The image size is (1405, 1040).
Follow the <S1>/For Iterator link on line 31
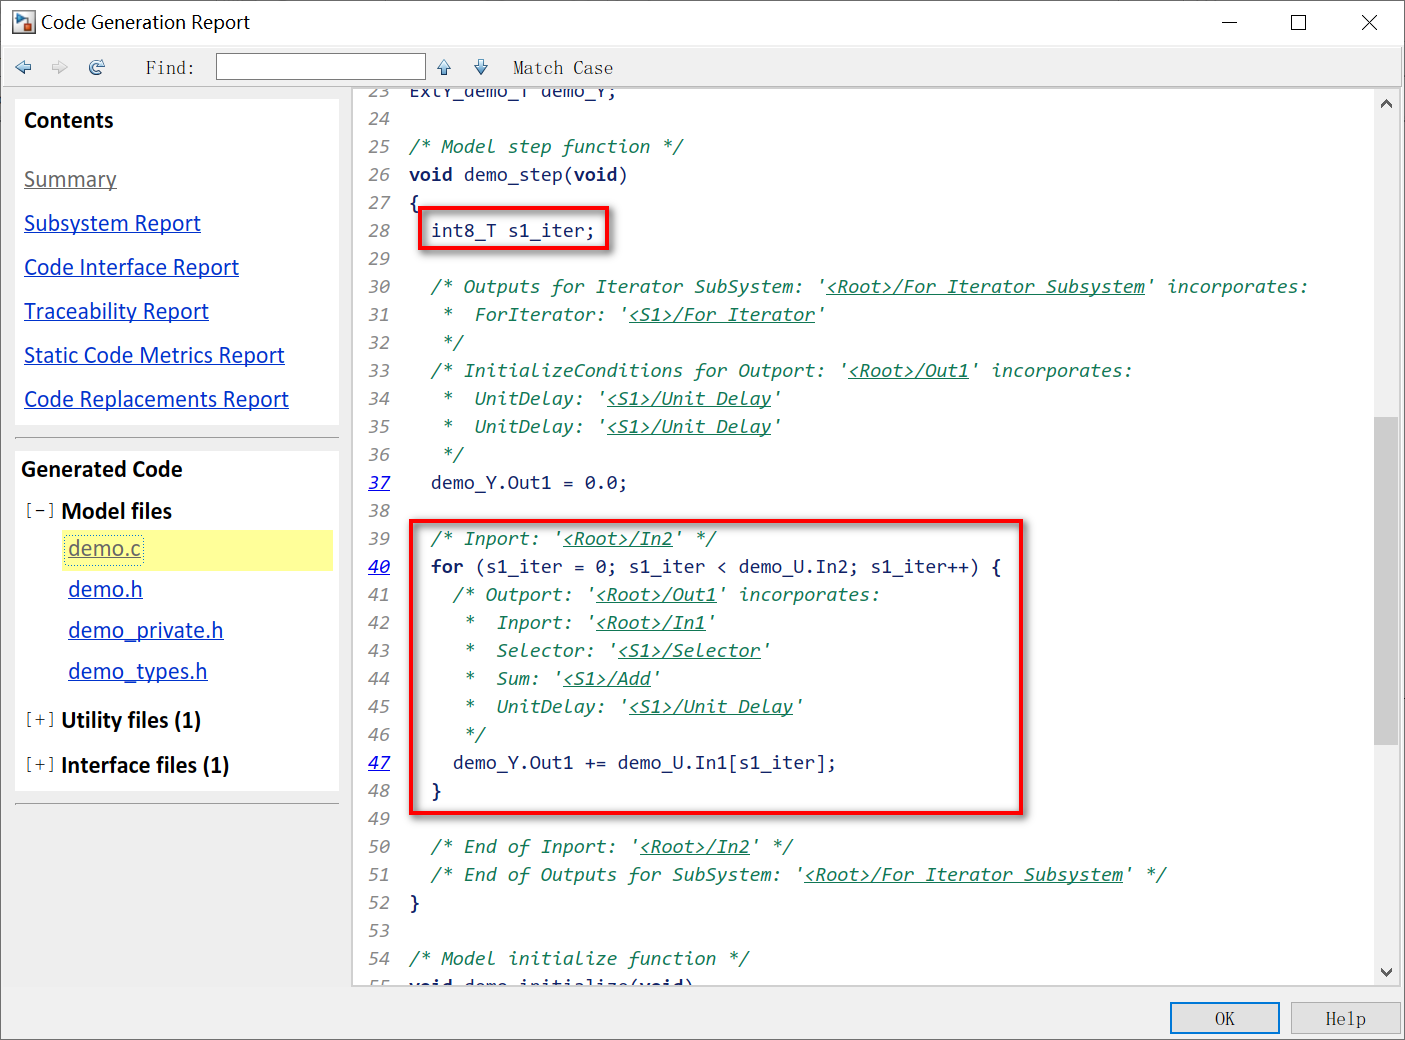pyautogui.click(x=722, y=315)
